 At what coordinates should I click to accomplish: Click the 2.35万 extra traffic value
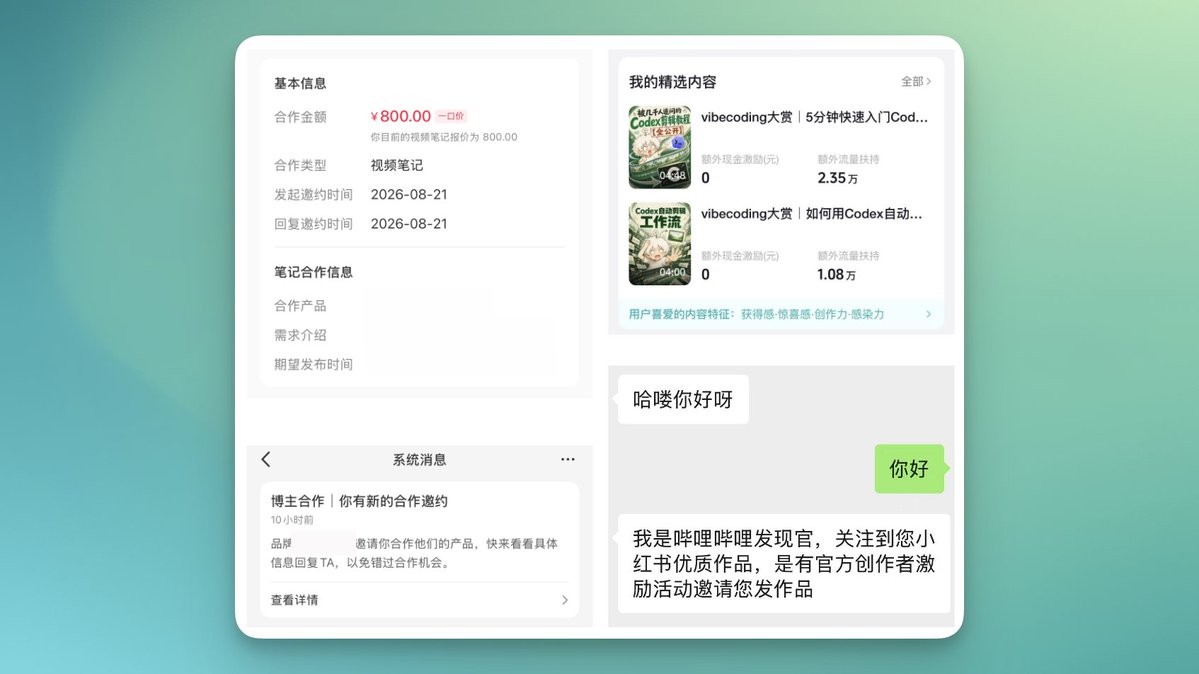(837, 178)
